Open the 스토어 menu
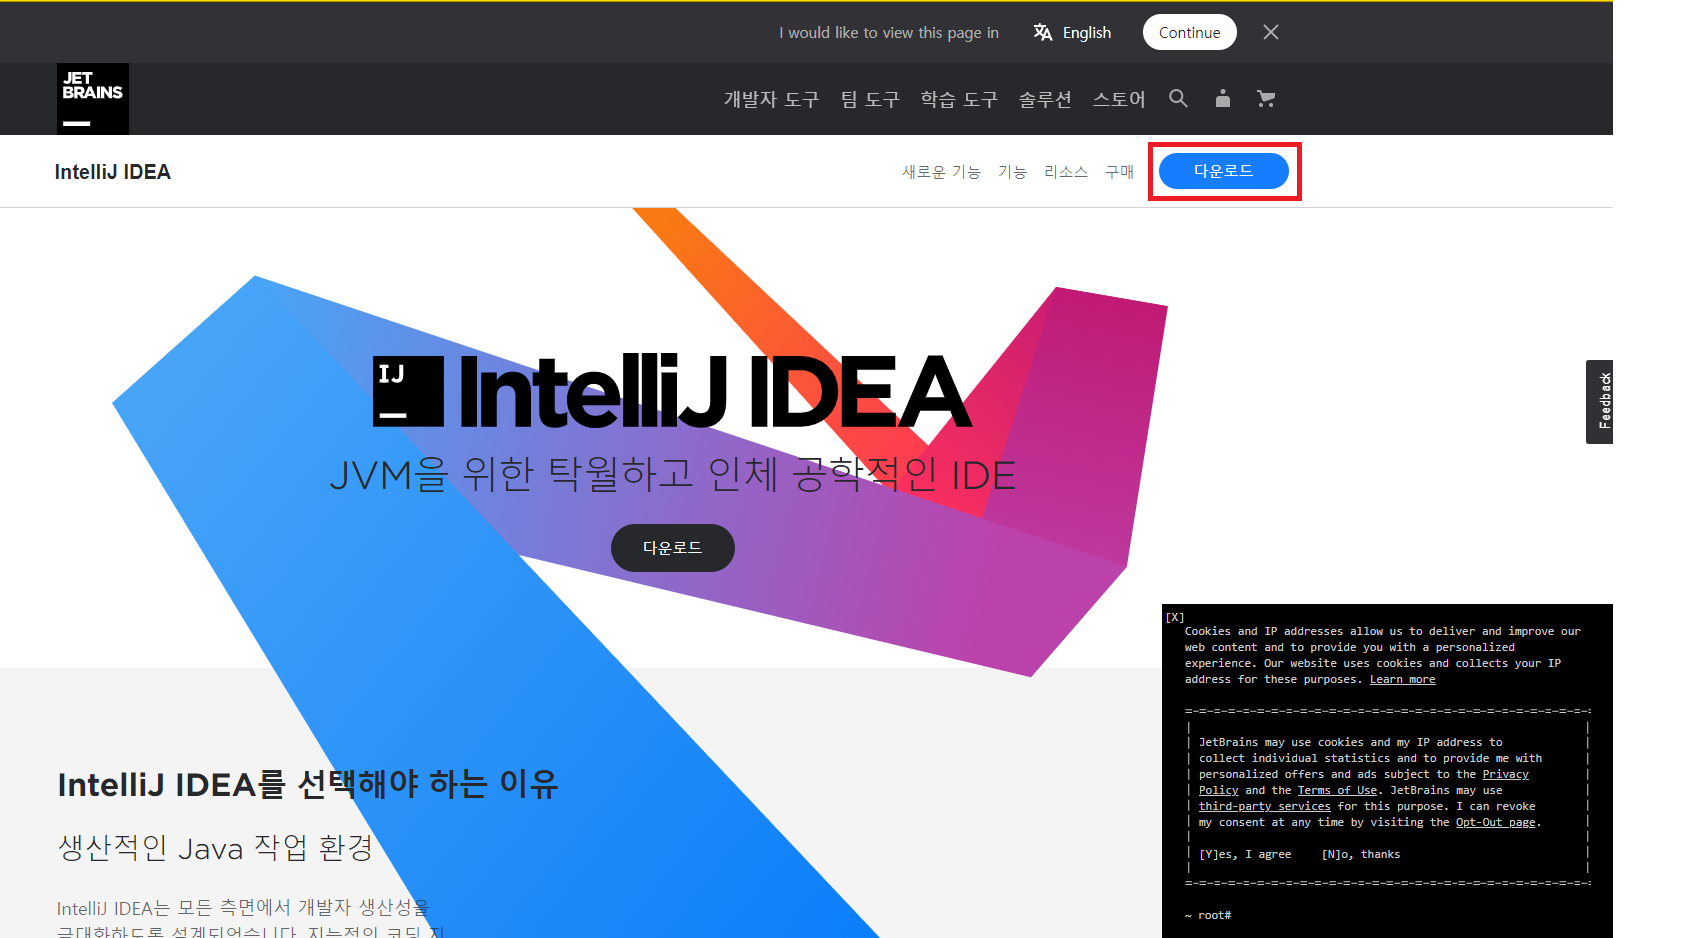The image size is (1682, 938). tap(1119, 99)
